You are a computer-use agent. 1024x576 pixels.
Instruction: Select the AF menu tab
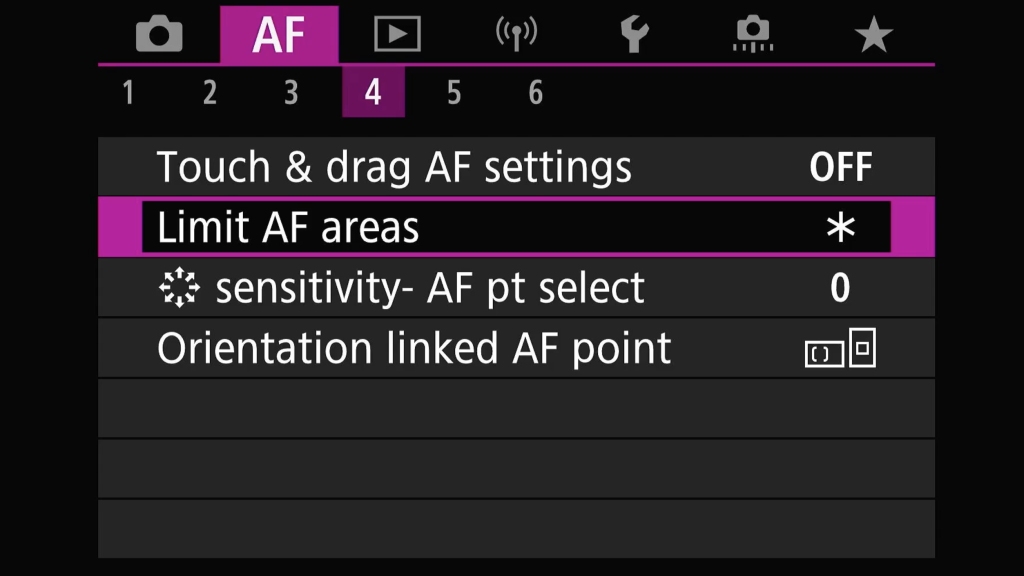[279, 35]
